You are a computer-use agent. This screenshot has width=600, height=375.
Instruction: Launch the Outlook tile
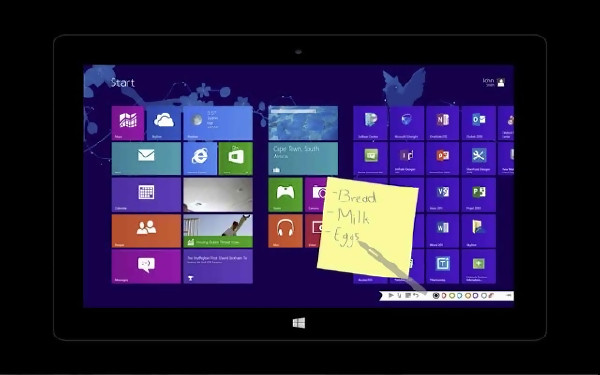pos(479,123)
